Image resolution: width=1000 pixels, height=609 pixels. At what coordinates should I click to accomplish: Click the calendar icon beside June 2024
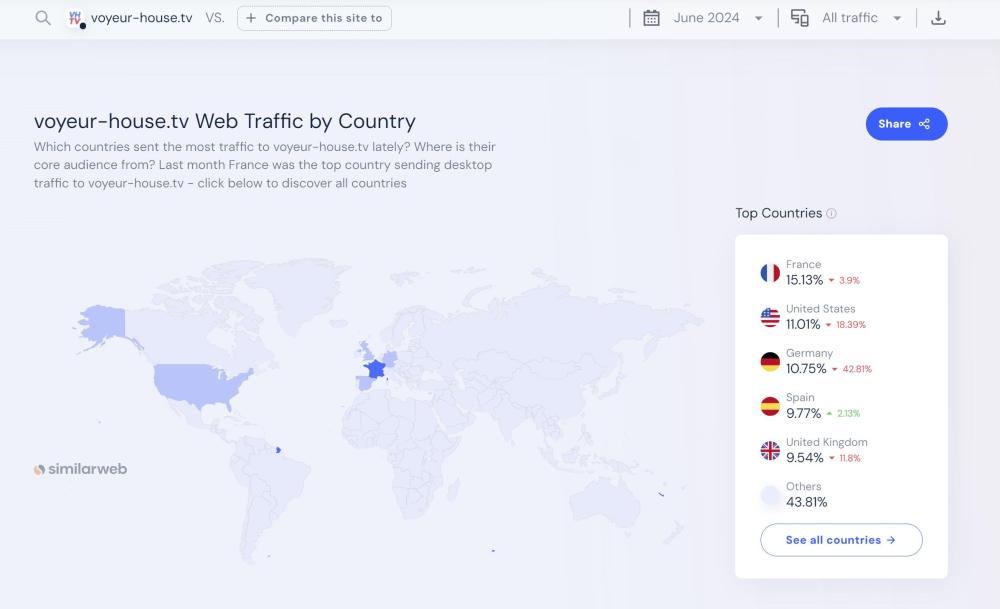[x=651, y=18]
